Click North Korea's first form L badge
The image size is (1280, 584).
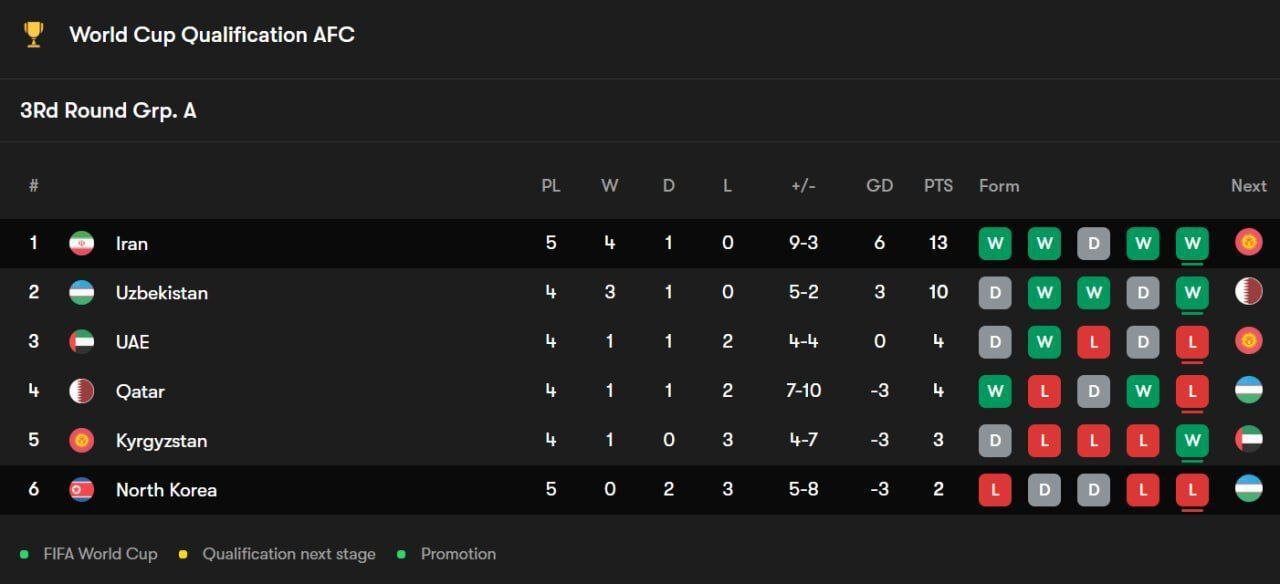(995, 490)
